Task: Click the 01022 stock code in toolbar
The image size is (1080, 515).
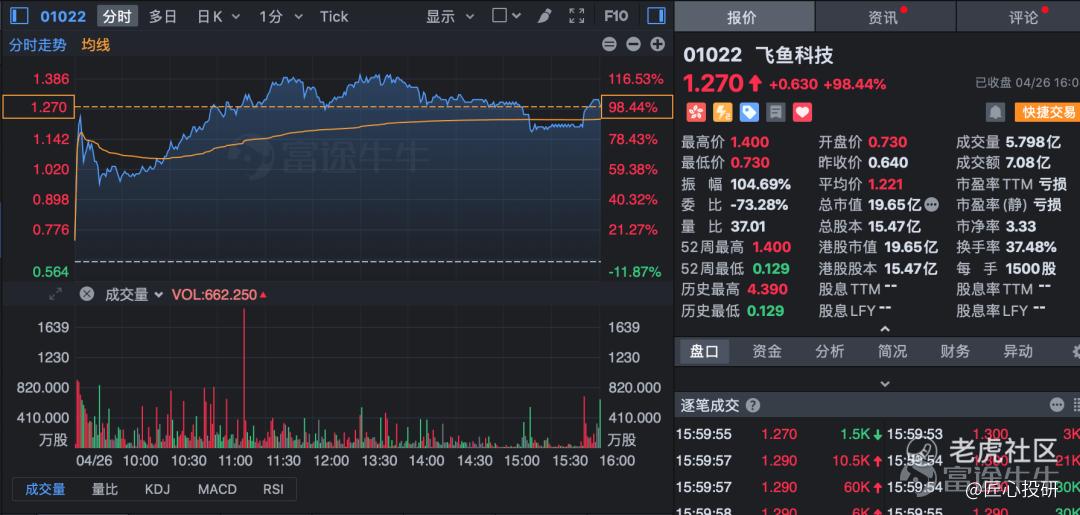Action: [x=63, y=16]
